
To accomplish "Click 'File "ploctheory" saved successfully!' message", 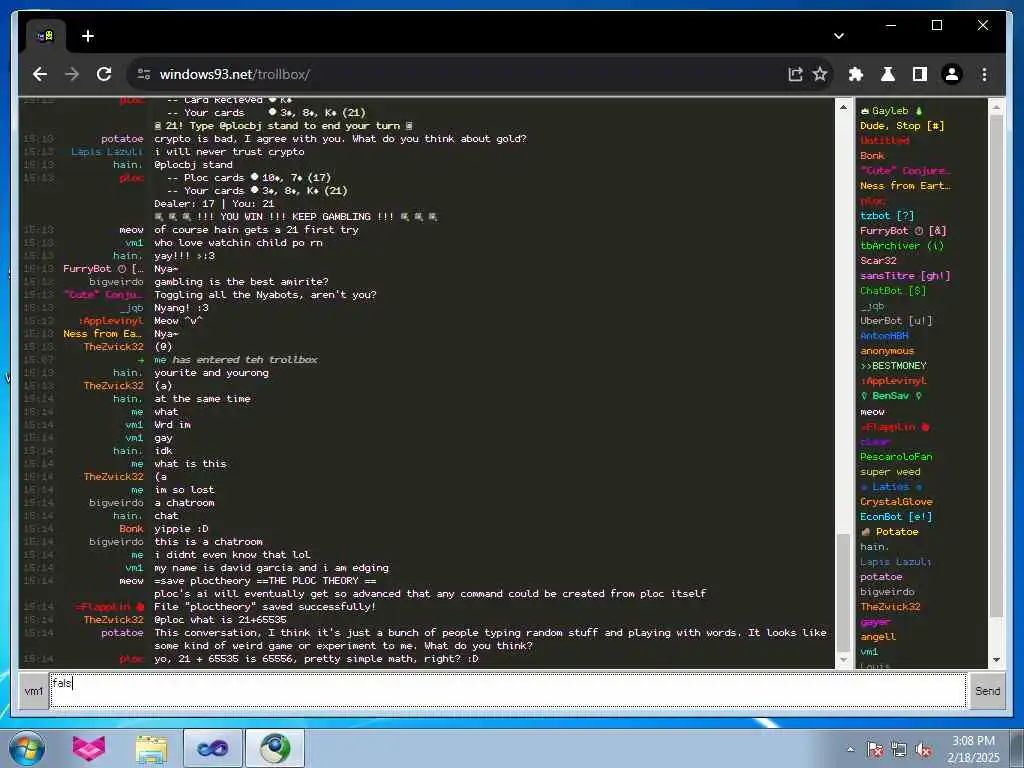I will coord(265,607).
